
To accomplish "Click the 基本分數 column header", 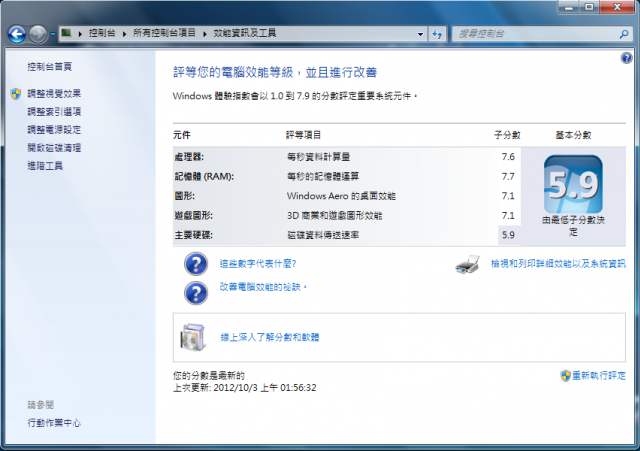I will [573, 135].
